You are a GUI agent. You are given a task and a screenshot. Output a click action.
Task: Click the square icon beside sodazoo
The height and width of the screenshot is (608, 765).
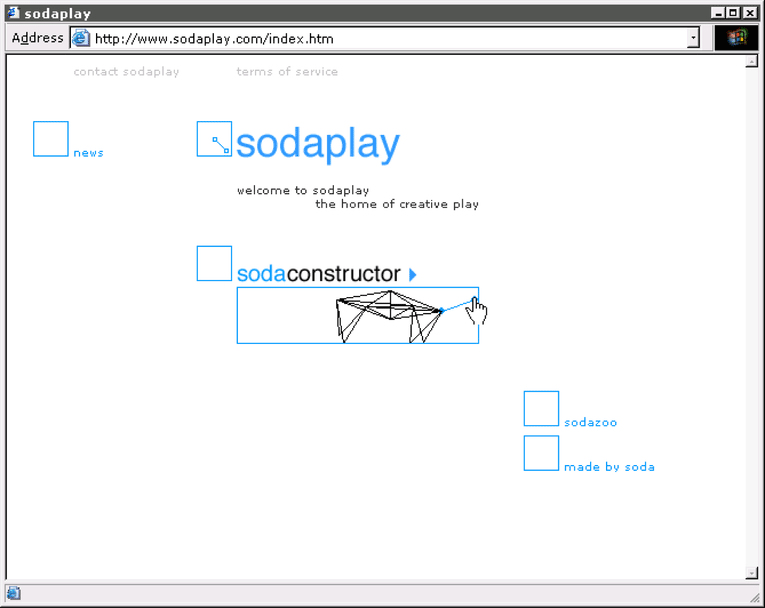click(x=541, y=408)
